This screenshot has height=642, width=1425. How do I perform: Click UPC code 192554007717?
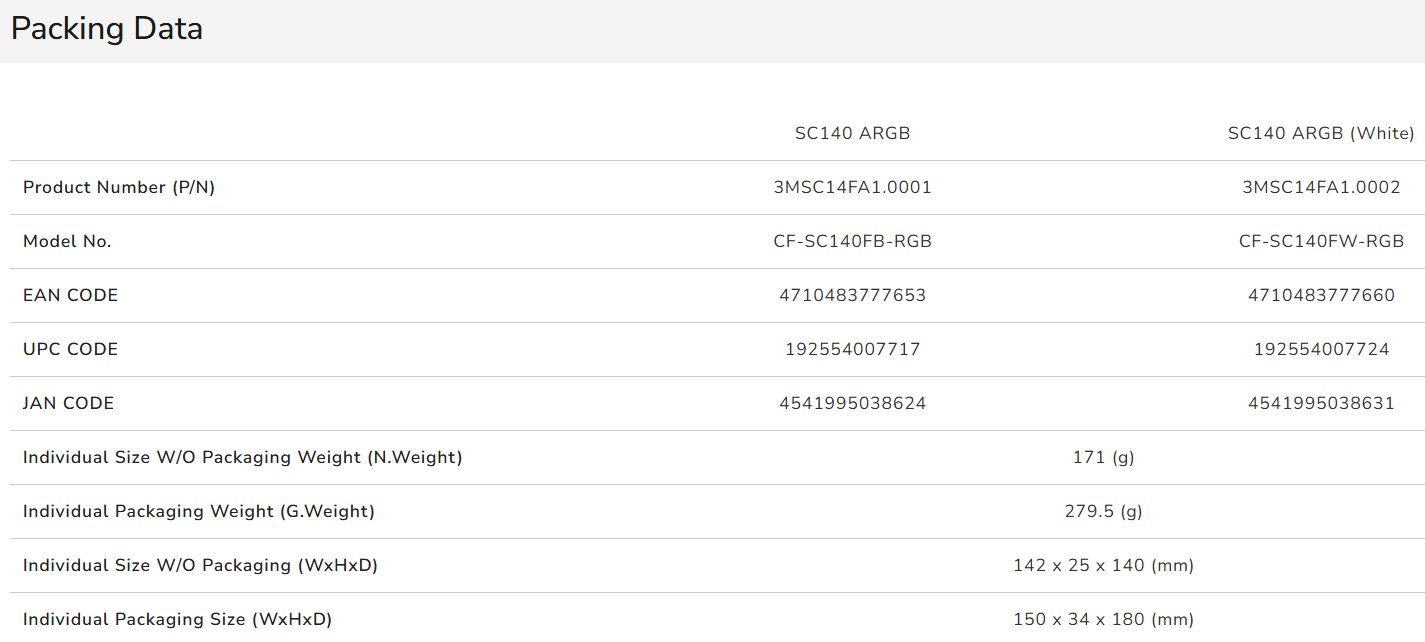(x=852, y=349)
